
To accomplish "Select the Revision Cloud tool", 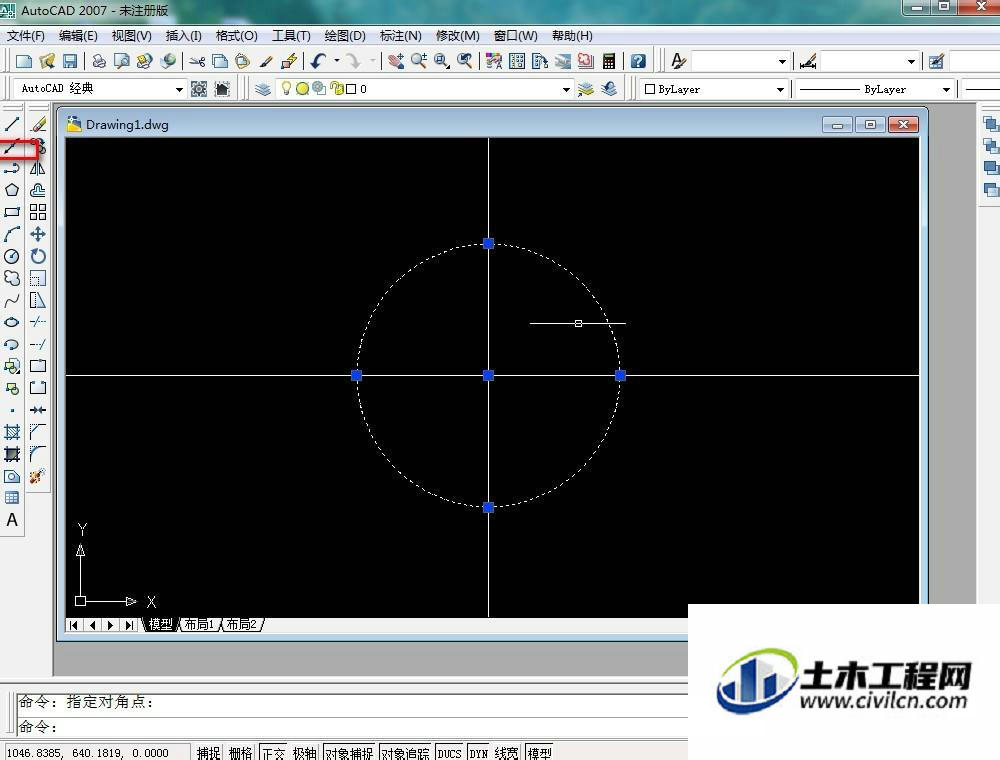I will point(12,278).
